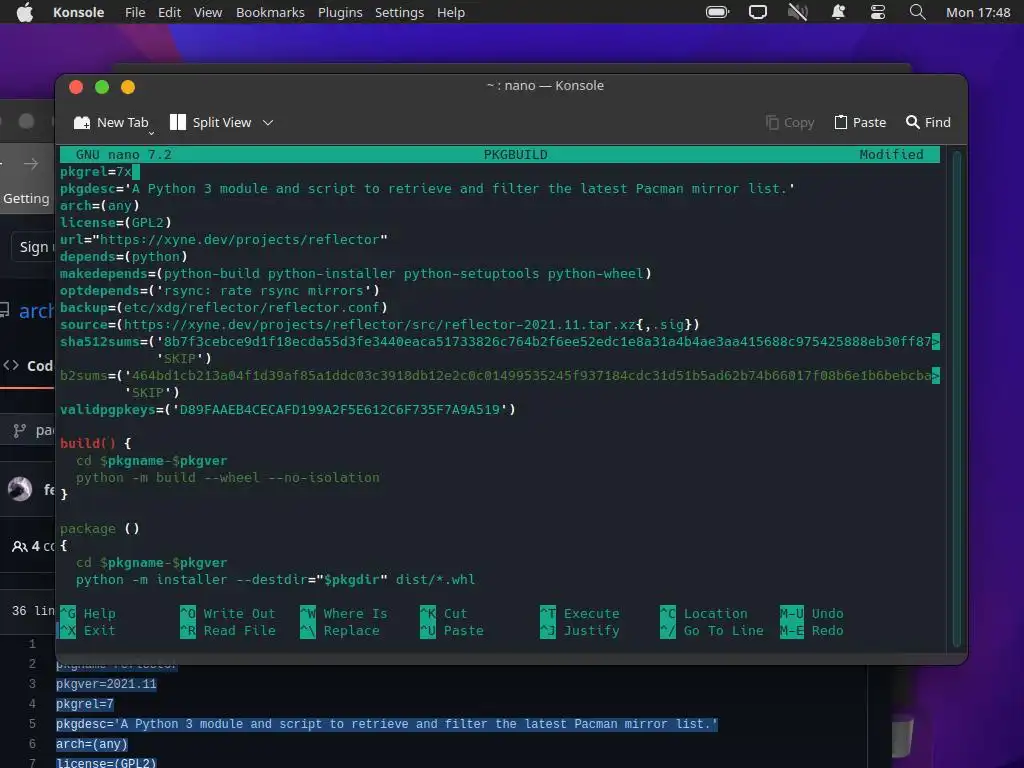
Task: Click the New Tab button in Konsole
Action: tap(111, 122)
